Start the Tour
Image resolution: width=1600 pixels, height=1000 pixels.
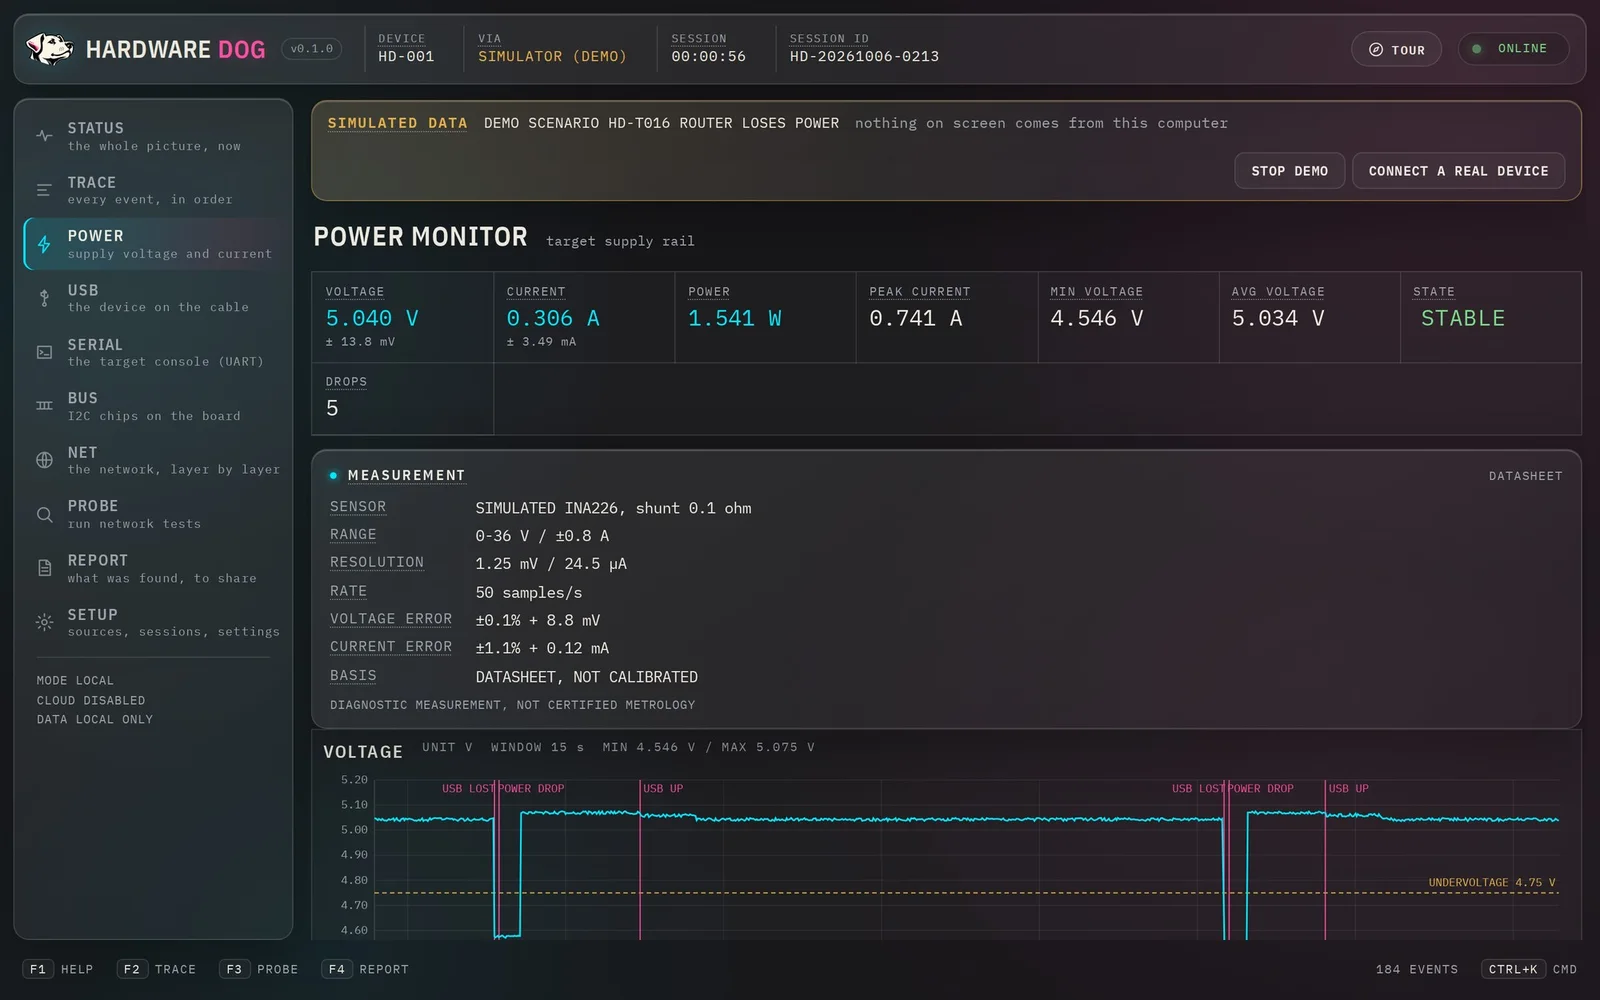coord(1396,49)
